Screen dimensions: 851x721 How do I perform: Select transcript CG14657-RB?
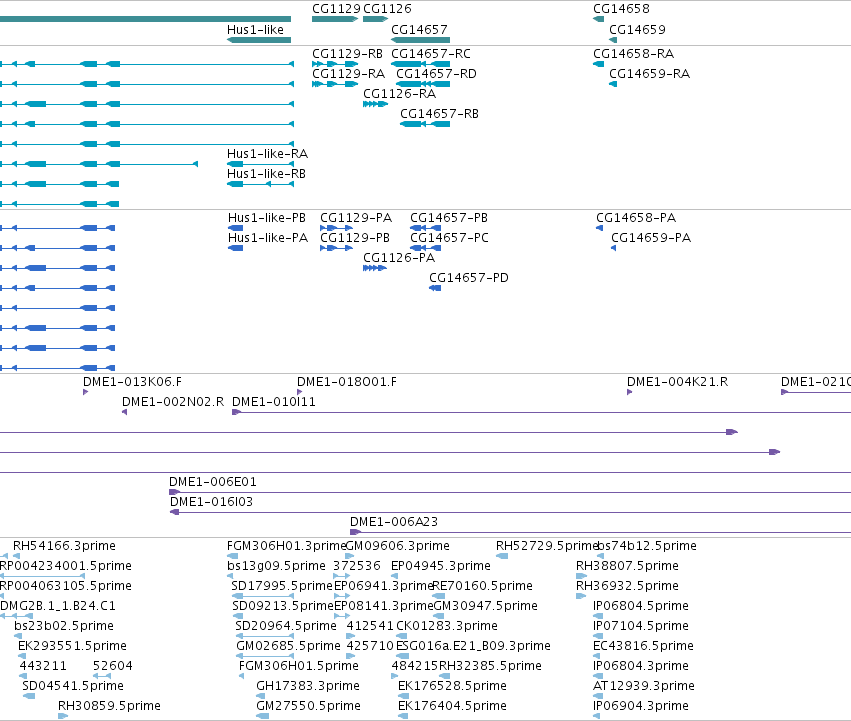(x=439, y=114)
